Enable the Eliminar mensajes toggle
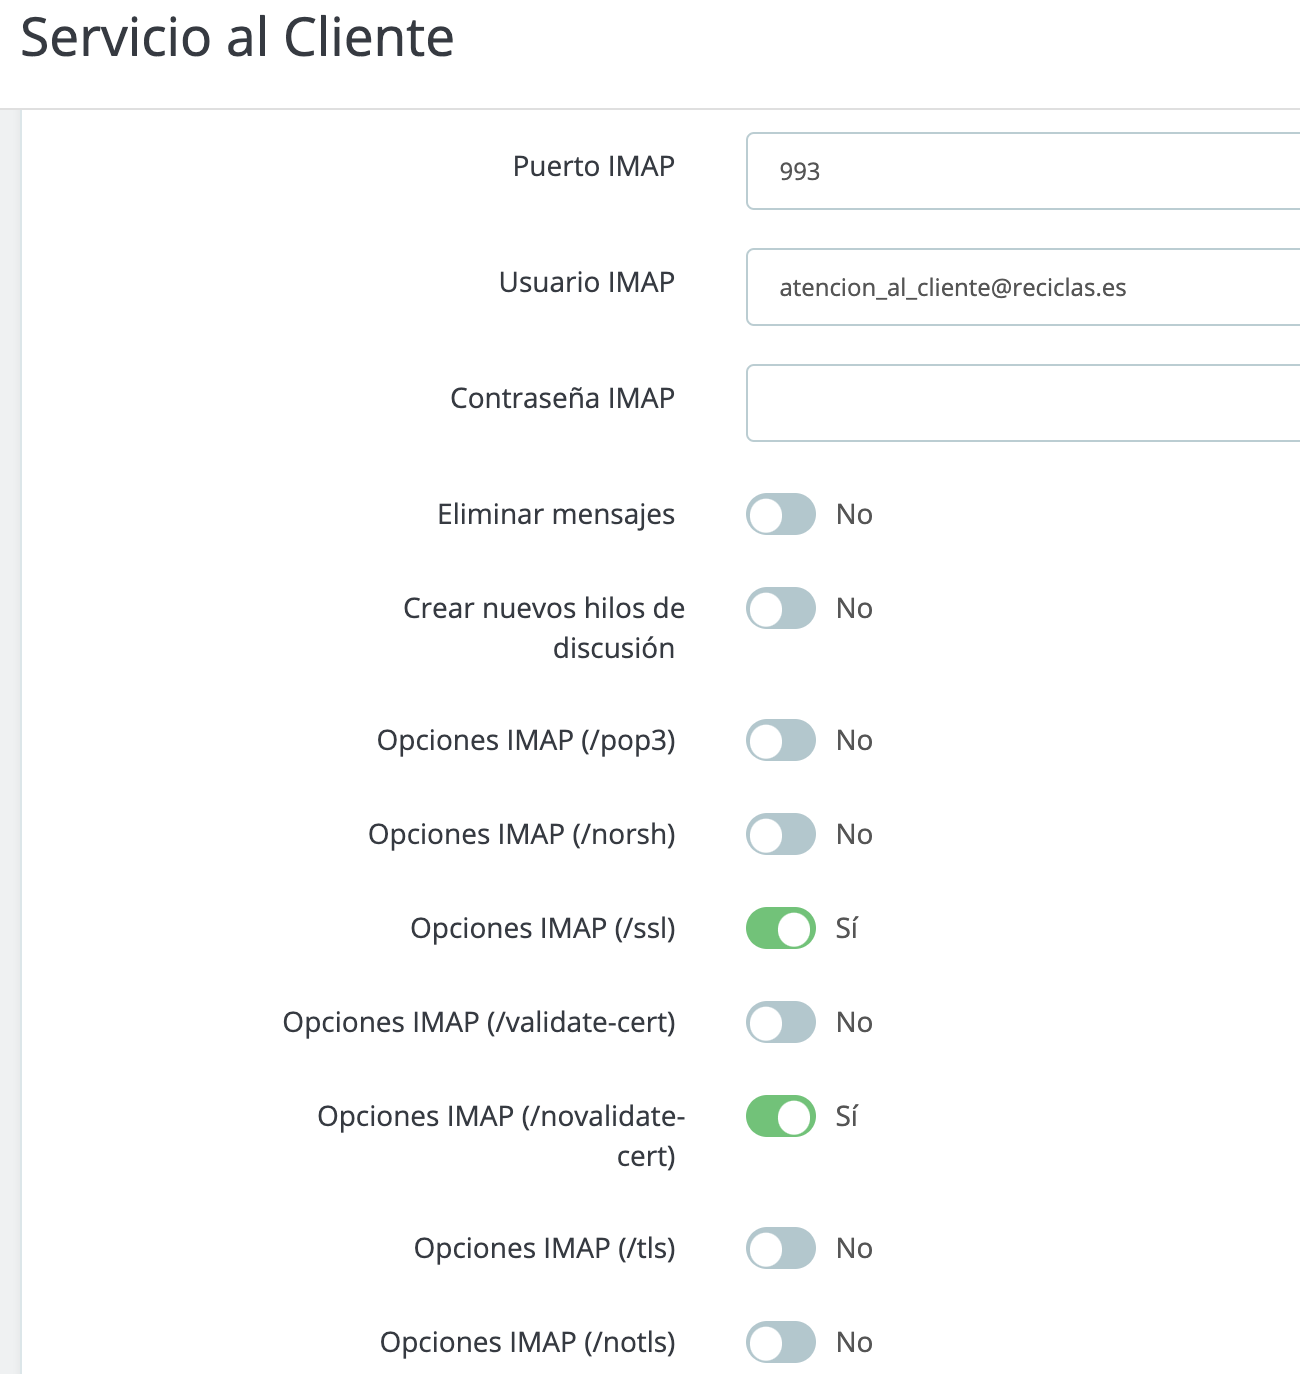The height and width of the screenshot is (1374, 1300). [x=781, y=514]
